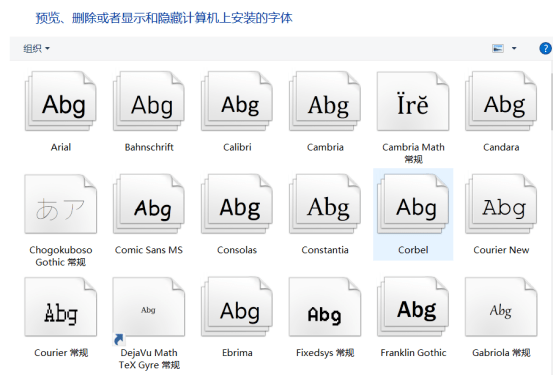Select the Franklin Gothic font icon

[x=413, y=307]
